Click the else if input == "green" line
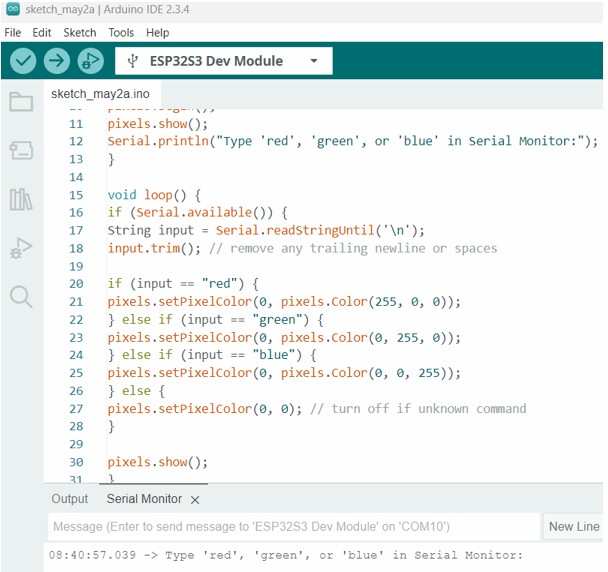The width and height of the screenshot is (608, 572). coord(215,320)
